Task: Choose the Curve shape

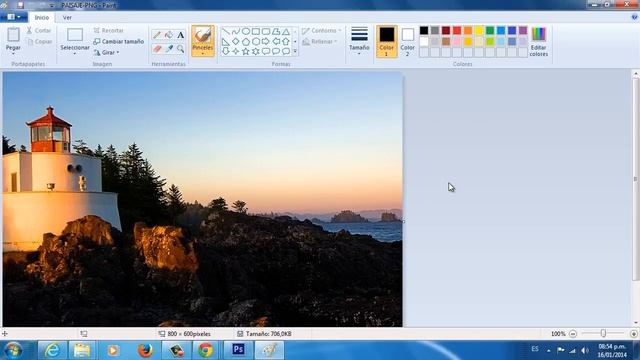Action: click(x=236, y=31)
